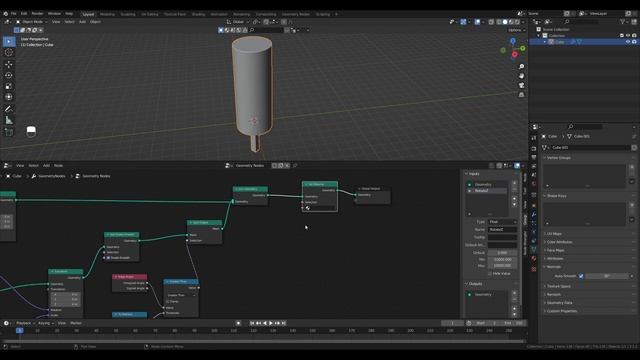The height and width of the screenshot is (360, 640).
Task: Switch to Modeling workspace tab
Action: [x=107, y=14]
